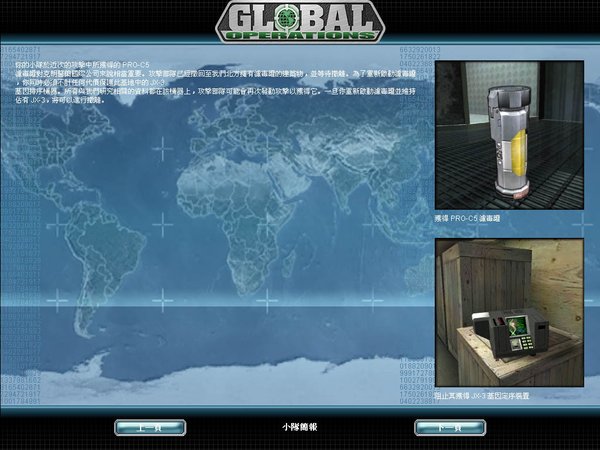Click the 下一頁 next page button
Screen dimensions: 600x450
(450, 427)
